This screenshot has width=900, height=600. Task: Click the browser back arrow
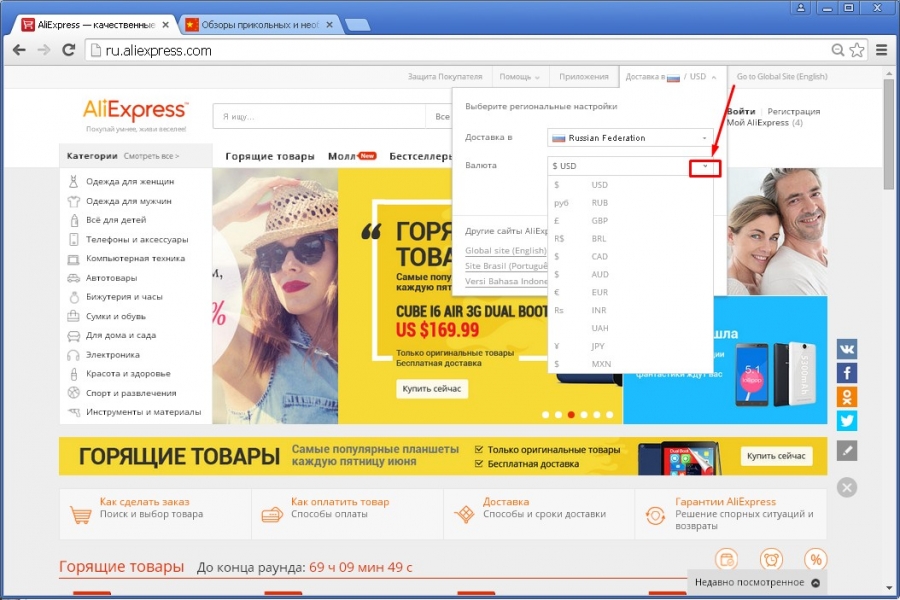(x=19, y=51)
